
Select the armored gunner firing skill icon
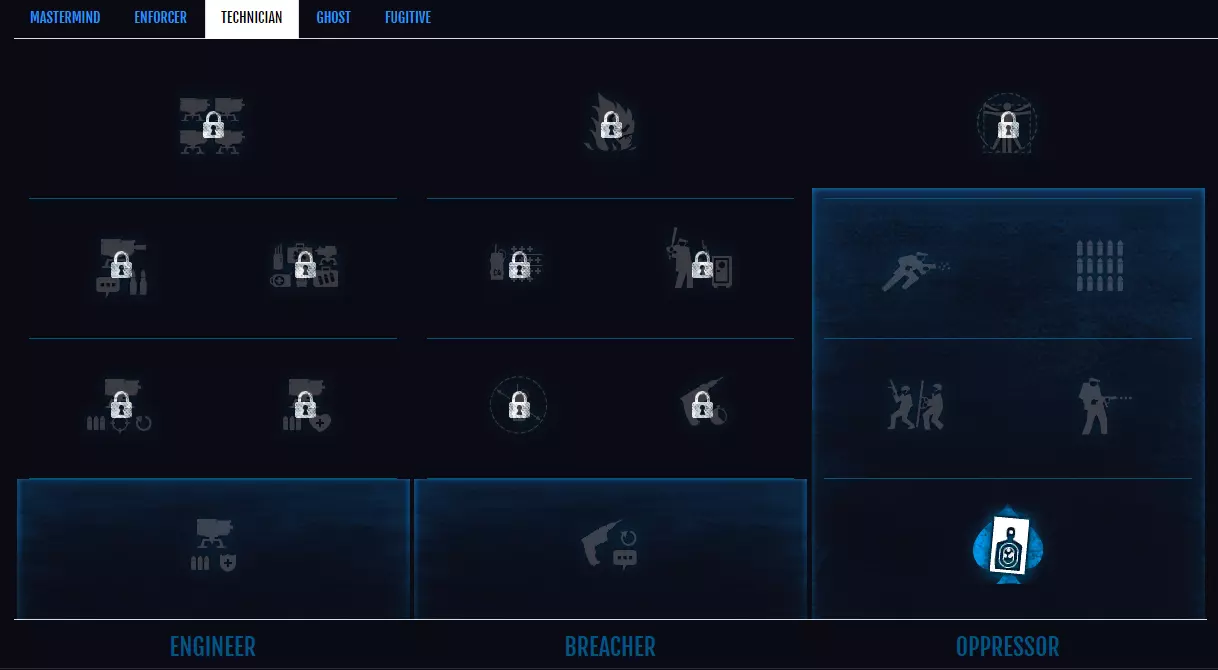(1103, 406)
